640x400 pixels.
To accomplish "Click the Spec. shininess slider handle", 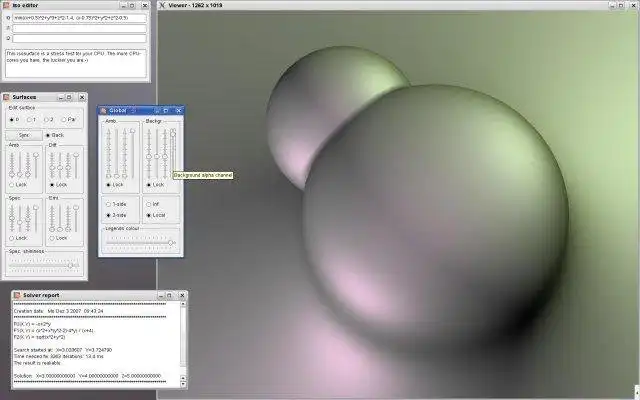I will tap(70, 265).
